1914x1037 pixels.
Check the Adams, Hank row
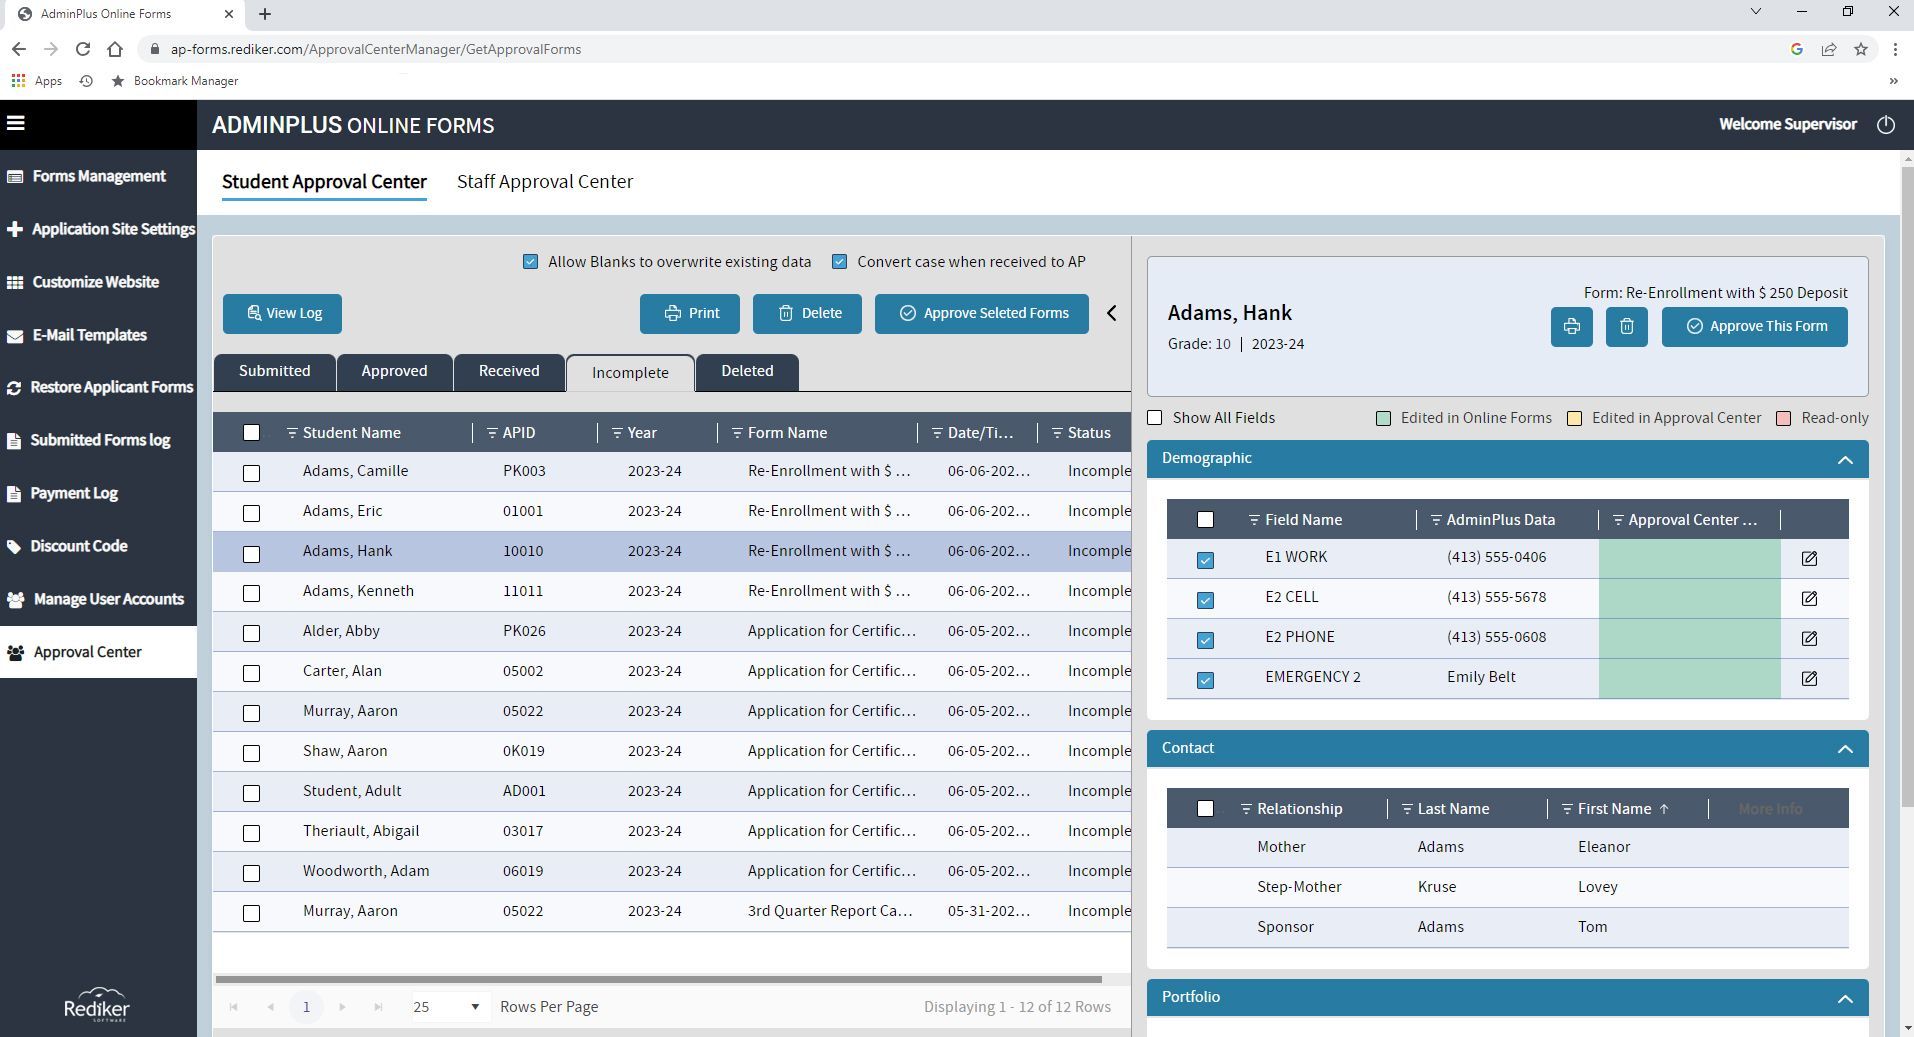tap(251, 553)
